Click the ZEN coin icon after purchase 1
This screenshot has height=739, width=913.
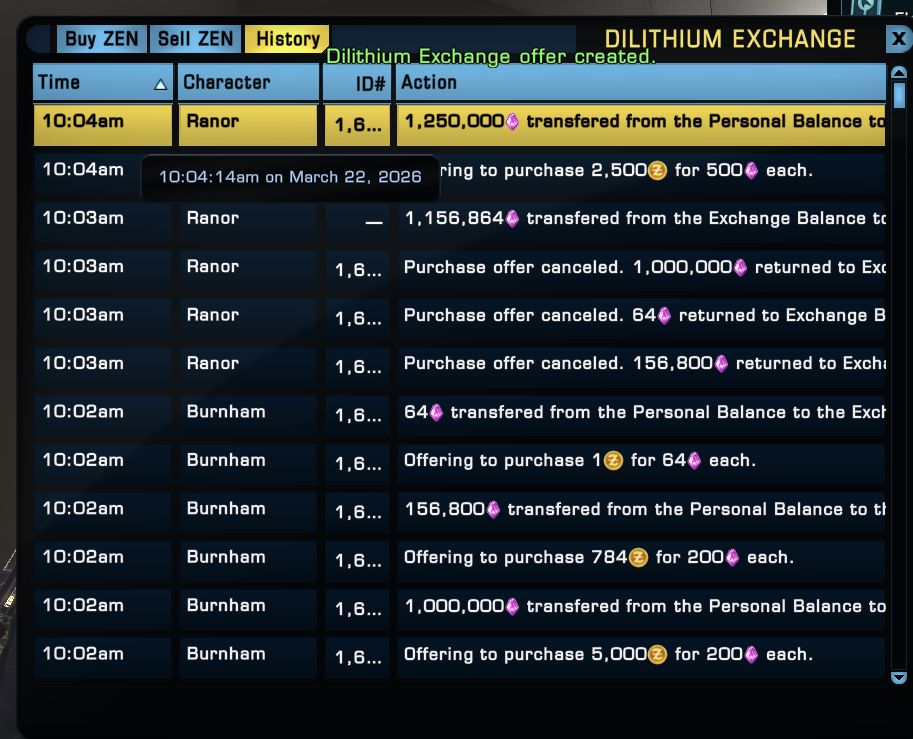(613, 461)
